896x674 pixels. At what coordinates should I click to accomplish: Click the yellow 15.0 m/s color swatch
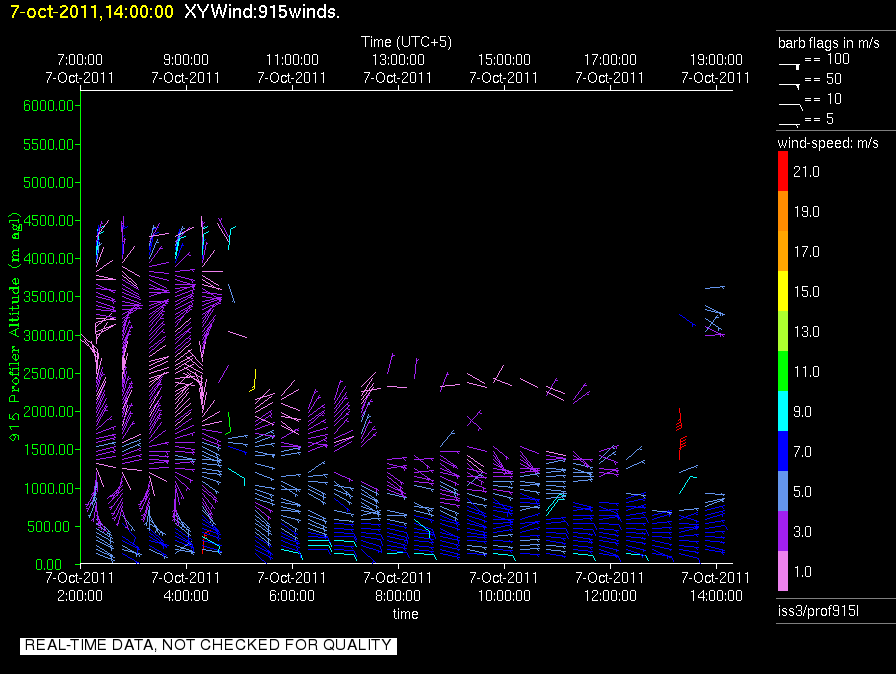tap(783, 291)
